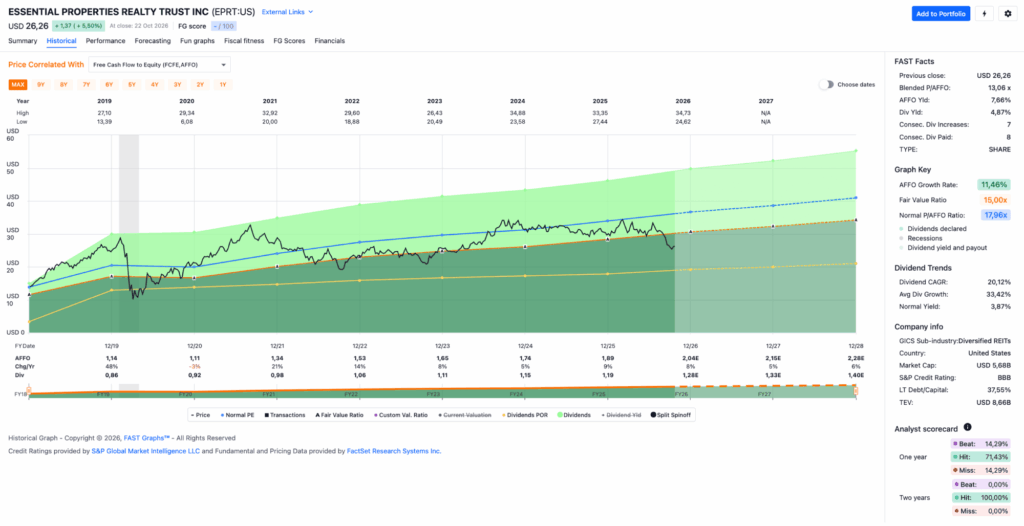Toggle Transactions legend item
Screen dimensions: 1024x526
pyautogui.click(x=285, y=415)
